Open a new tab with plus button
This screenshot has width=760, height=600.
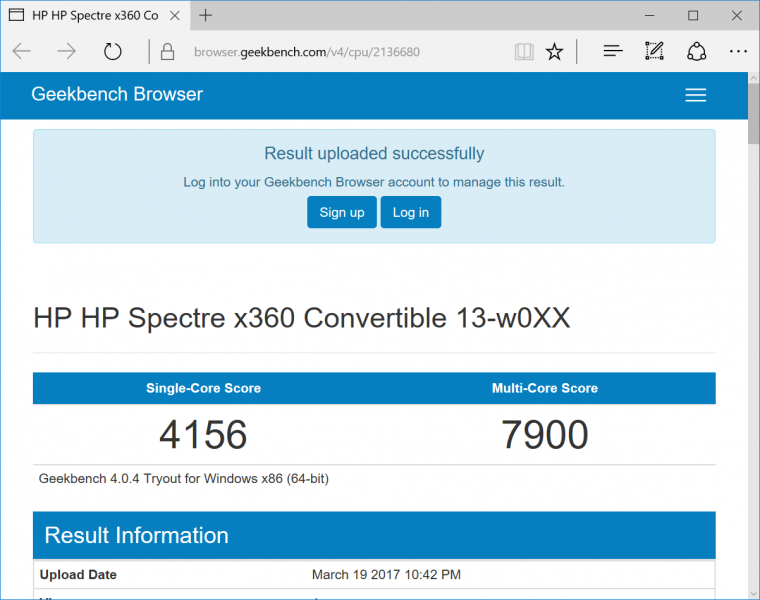coord(206,16)
